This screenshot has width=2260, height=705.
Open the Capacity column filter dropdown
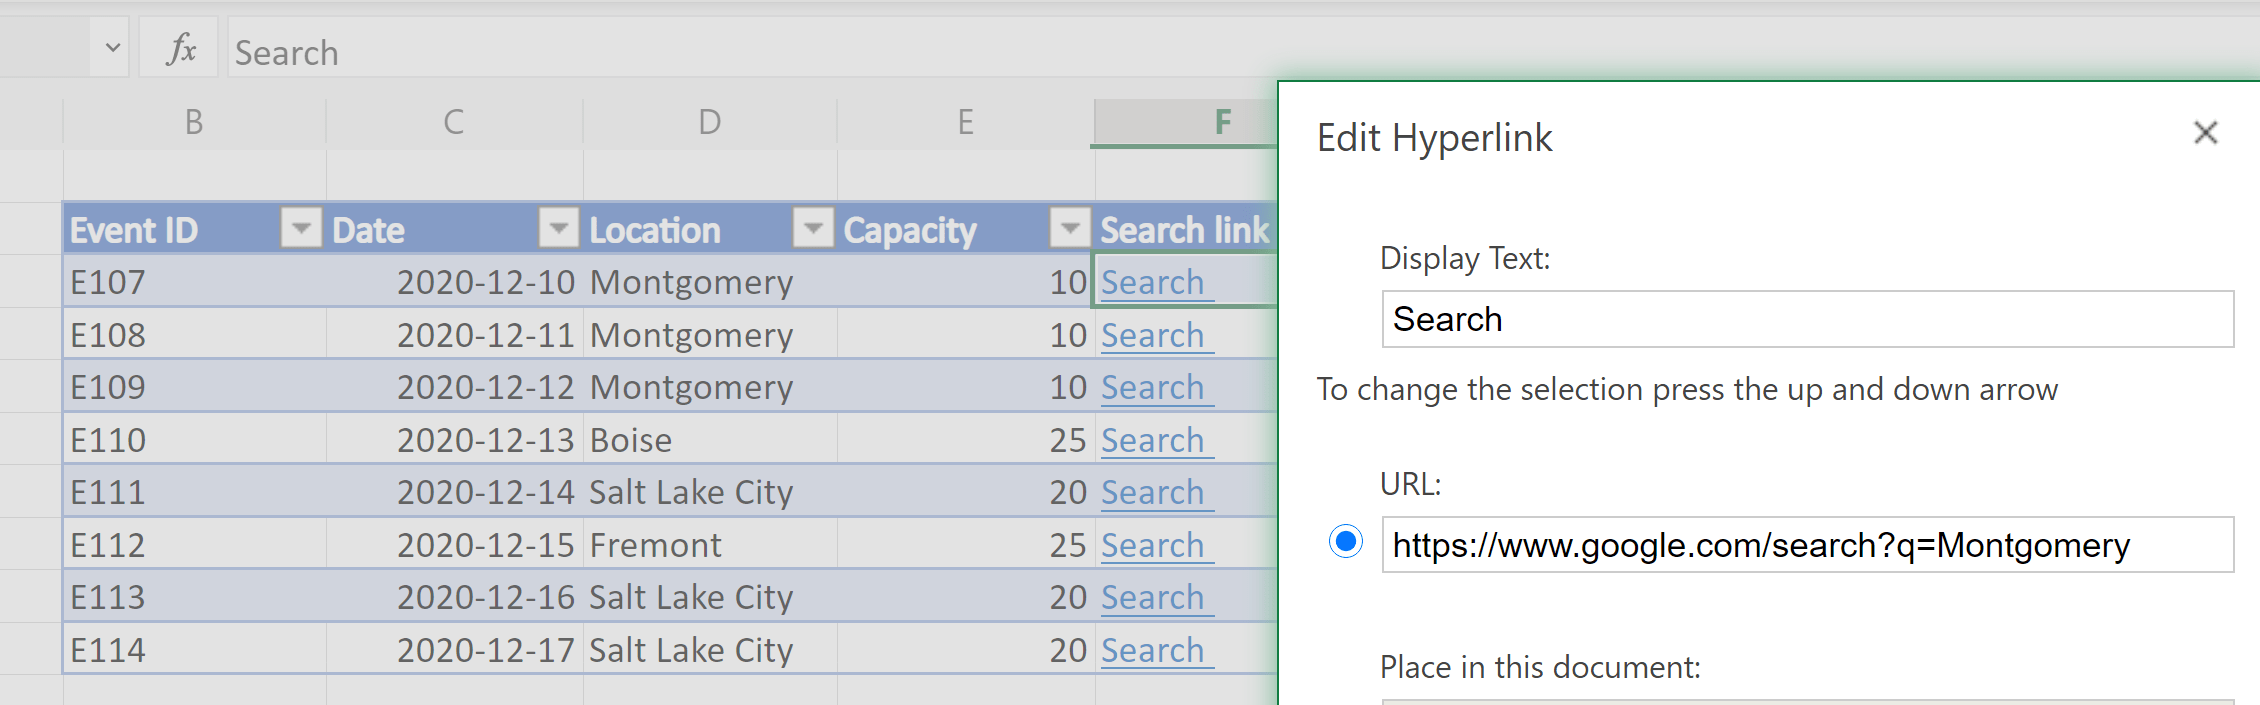click(1070, 228)
